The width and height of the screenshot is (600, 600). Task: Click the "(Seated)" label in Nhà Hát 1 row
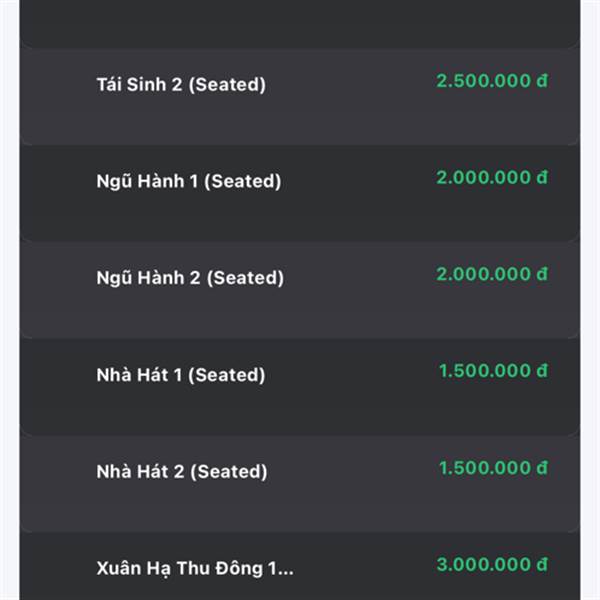point(227,375)
